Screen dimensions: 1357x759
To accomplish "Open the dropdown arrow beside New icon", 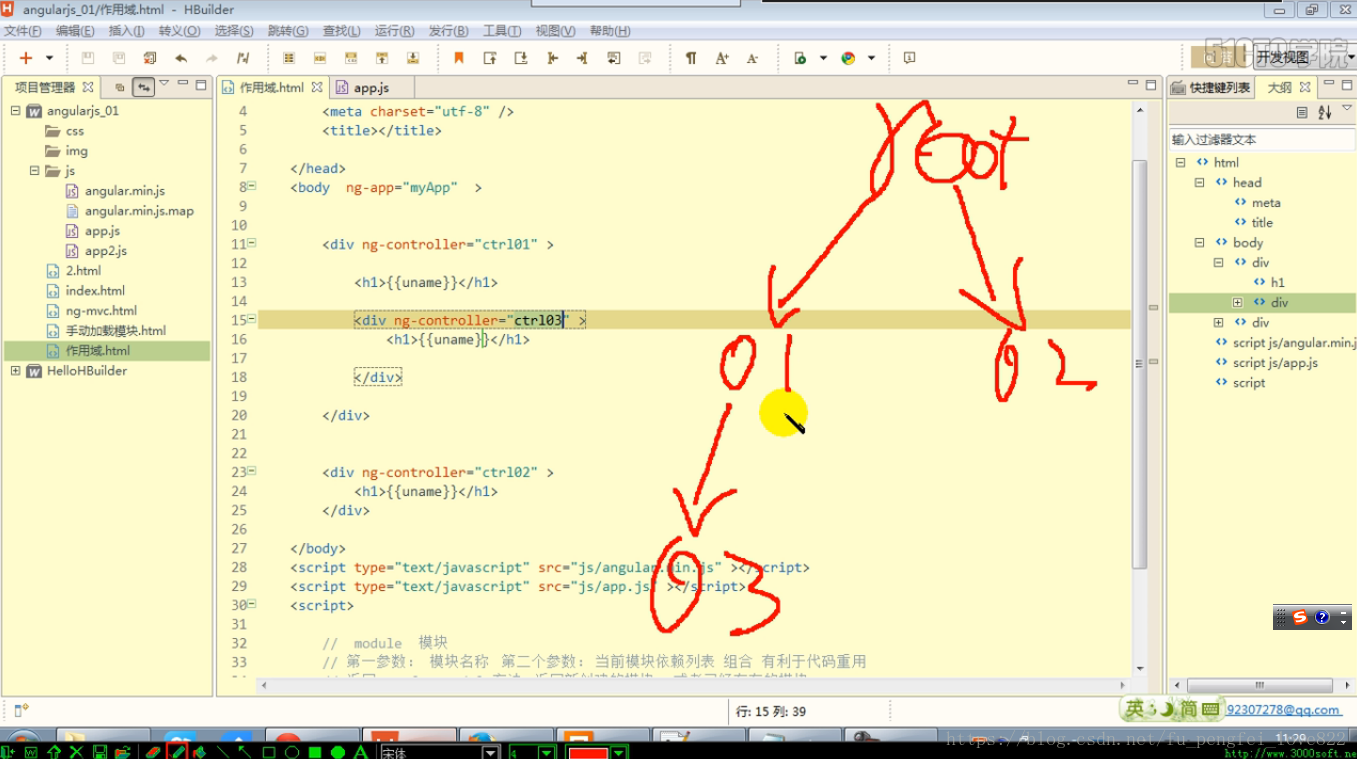I will (49, 58).
